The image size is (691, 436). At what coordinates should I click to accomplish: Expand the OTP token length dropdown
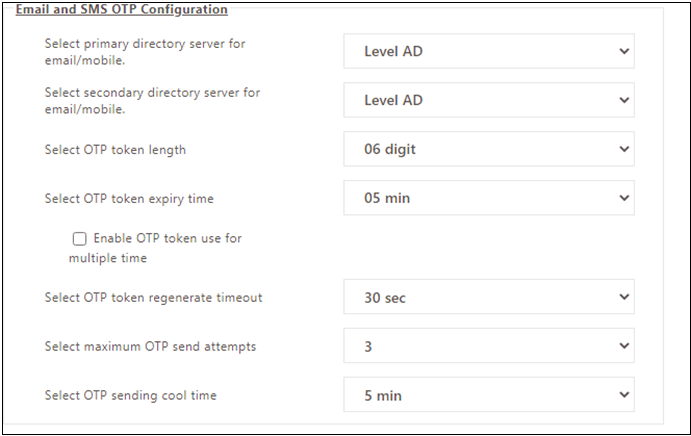click(489, 149)
